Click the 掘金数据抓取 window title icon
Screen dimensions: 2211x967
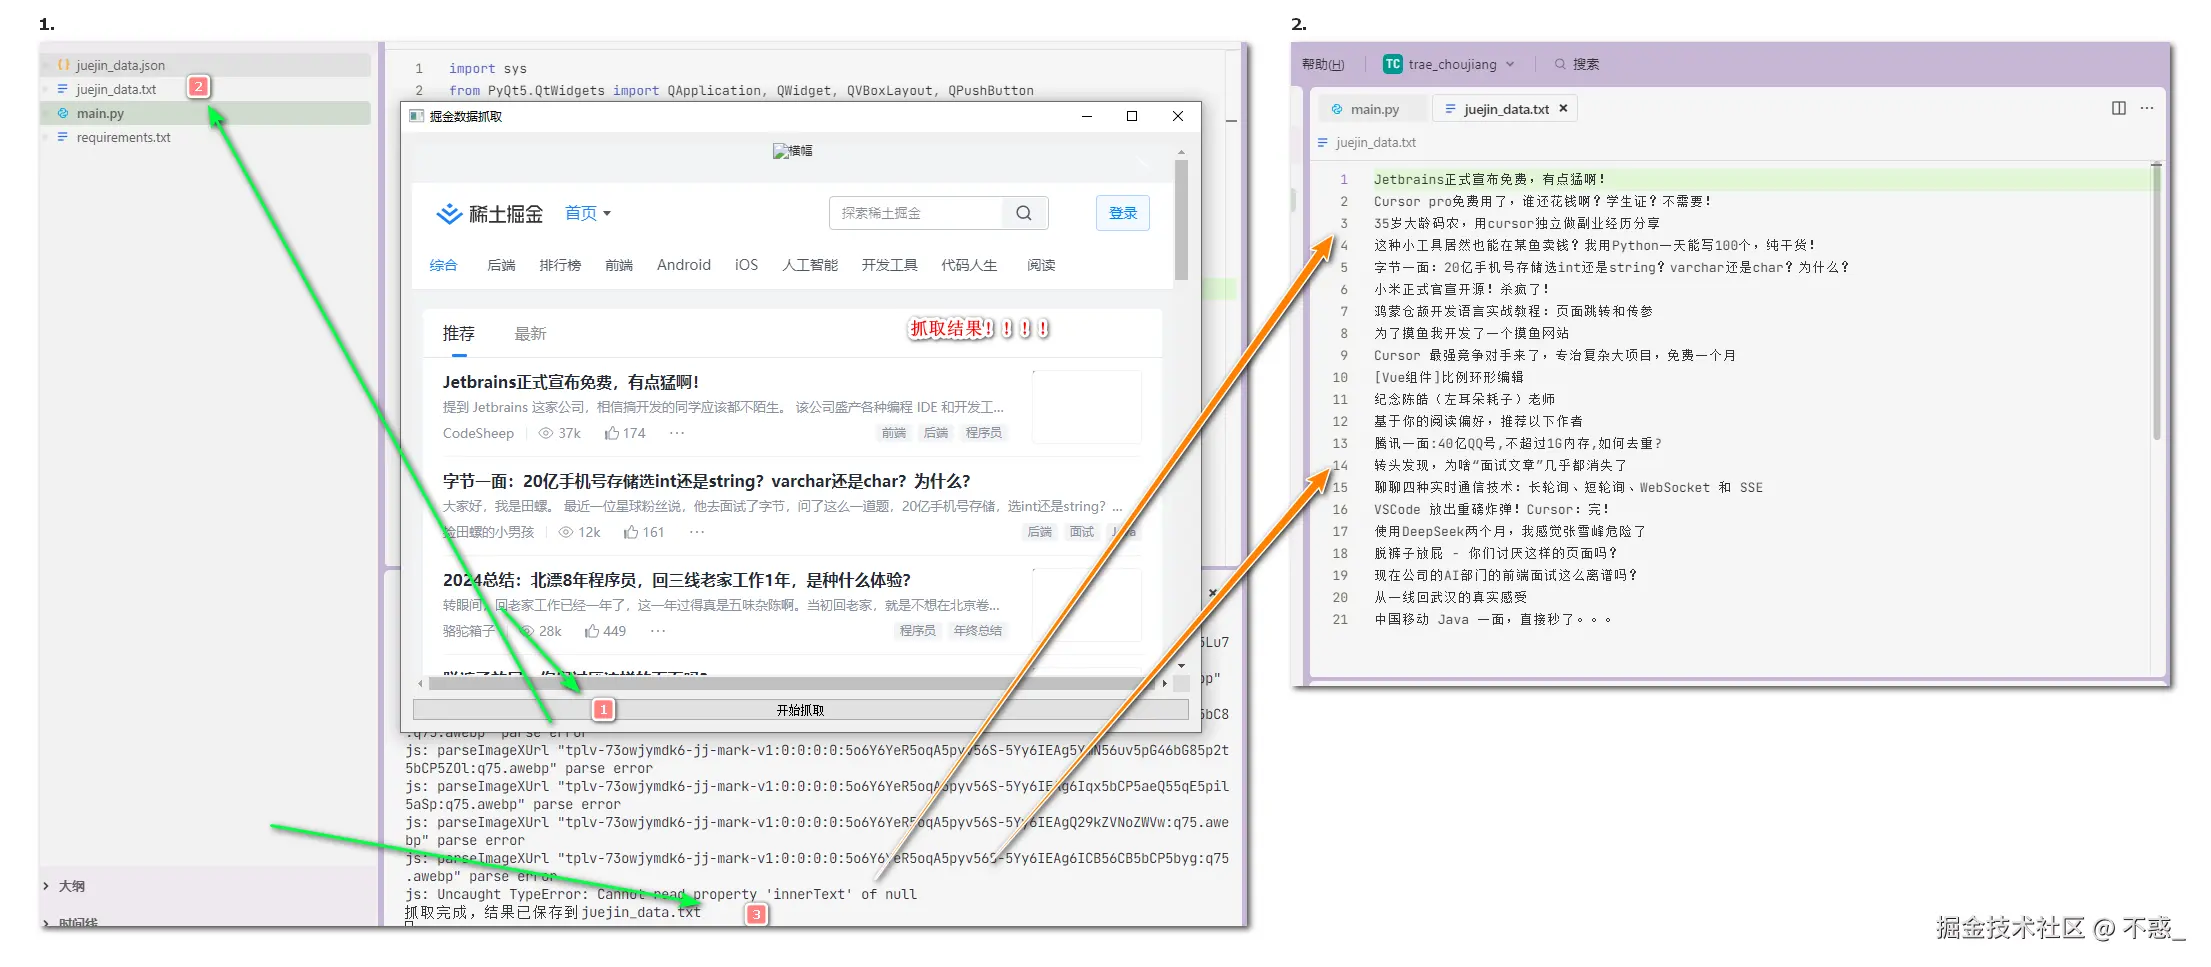tap(417, 116)
